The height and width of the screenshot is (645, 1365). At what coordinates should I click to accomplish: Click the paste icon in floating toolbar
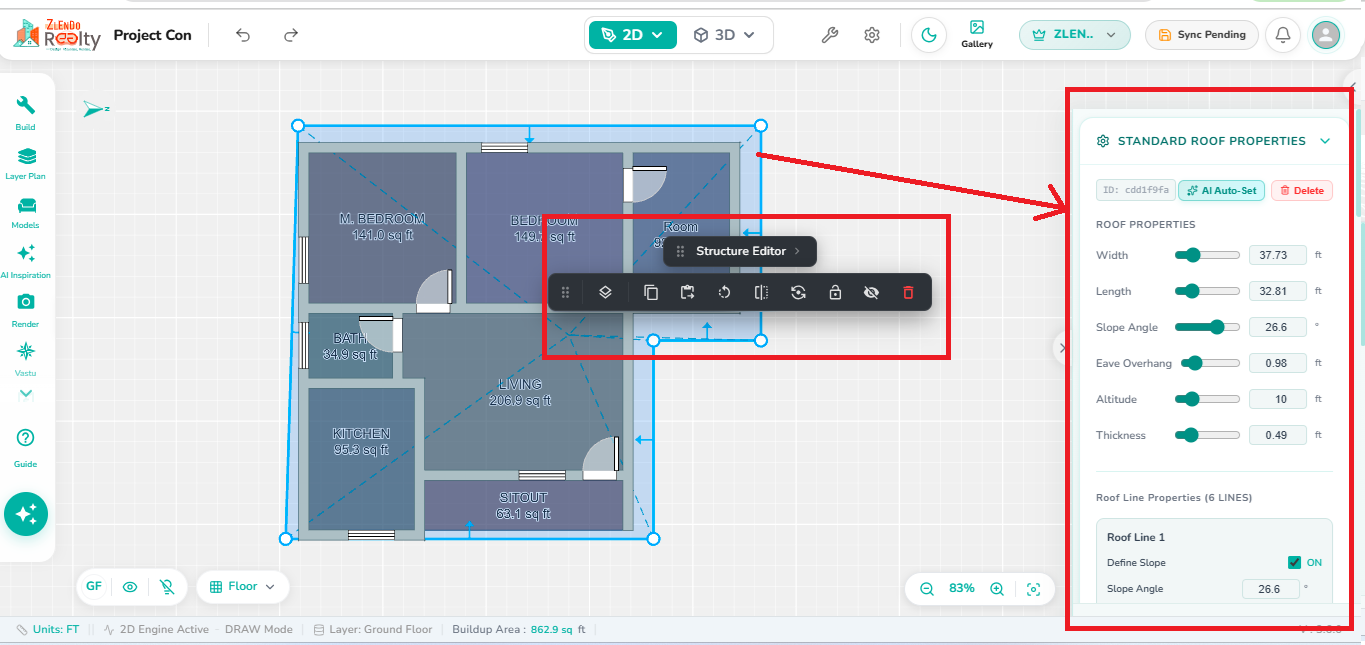tap(687, 292)
